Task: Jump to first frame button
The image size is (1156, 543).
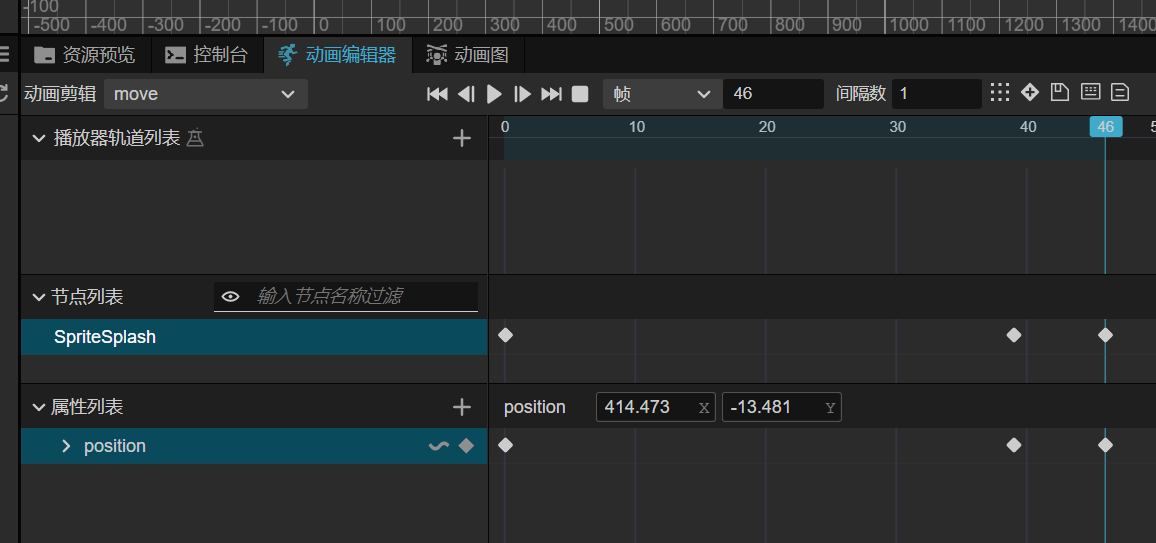Action: coord(437,94)
